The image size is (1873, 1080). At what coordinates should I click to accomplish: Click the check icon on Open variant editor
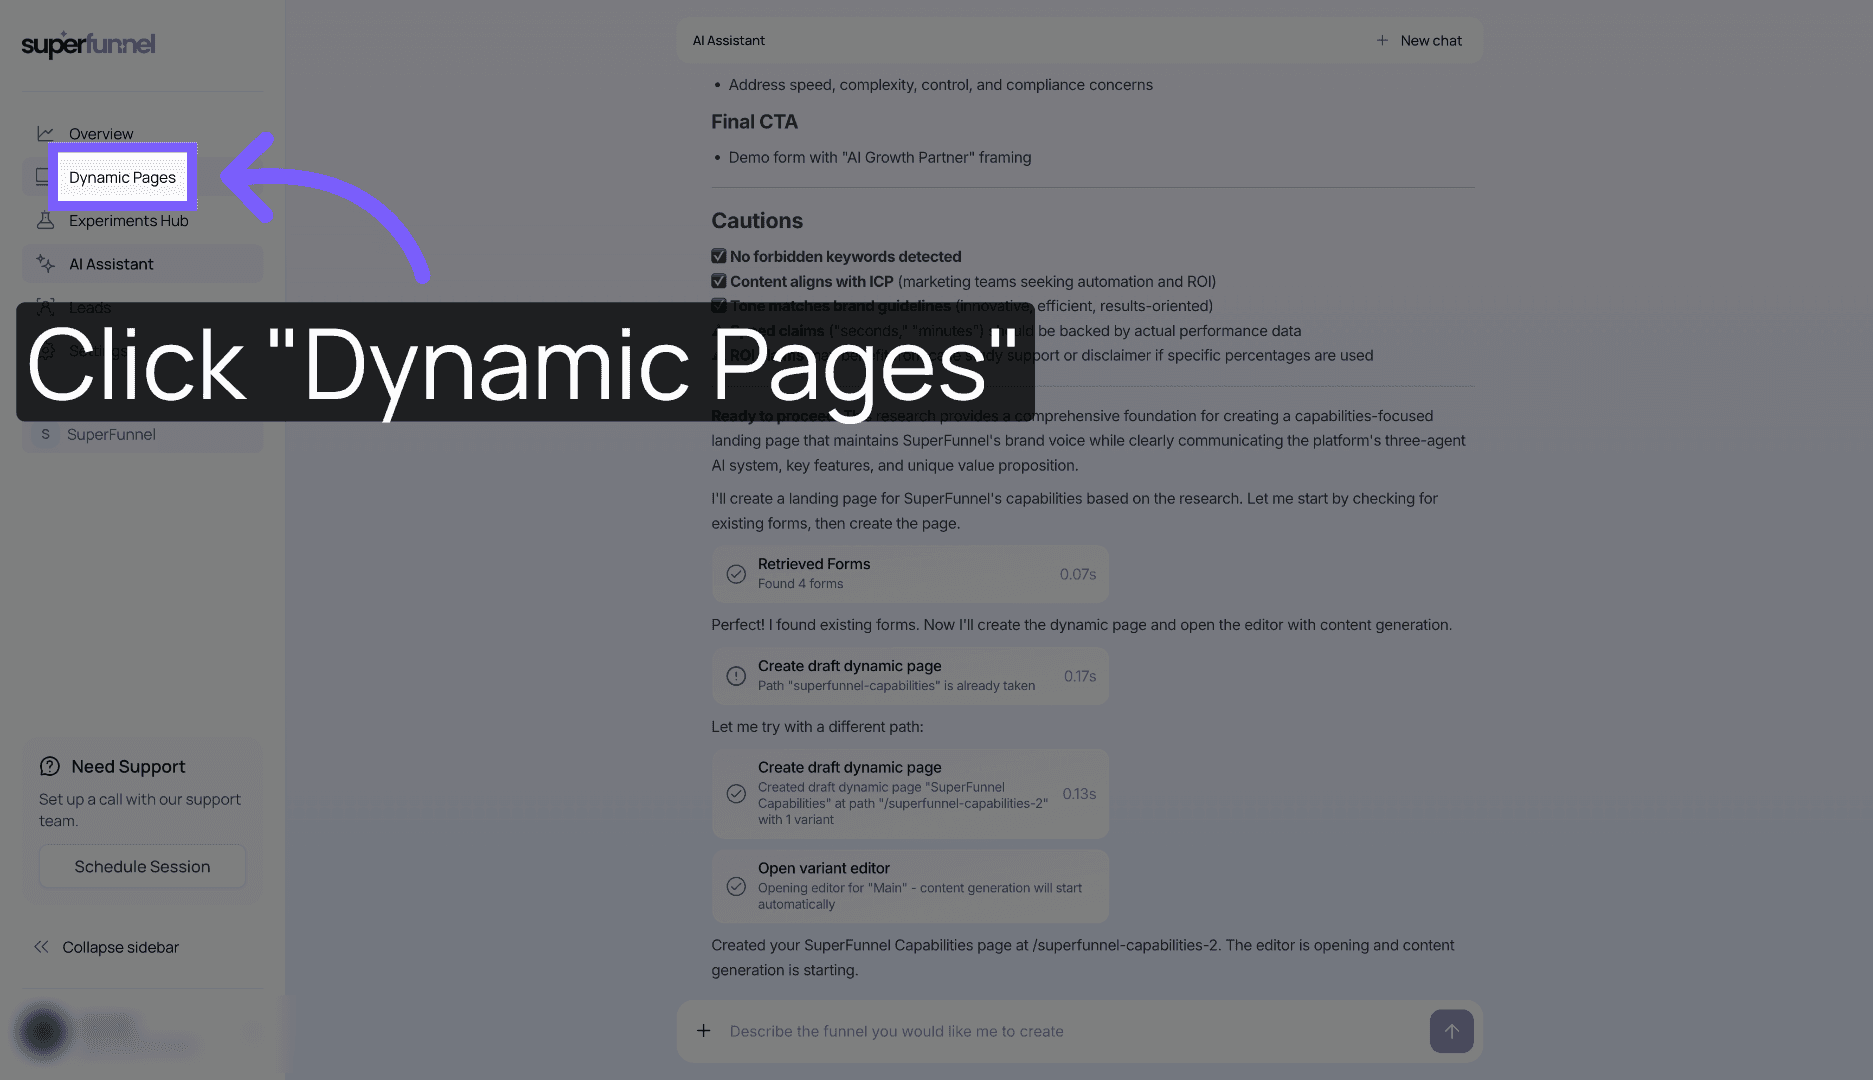tap(736, 887)
